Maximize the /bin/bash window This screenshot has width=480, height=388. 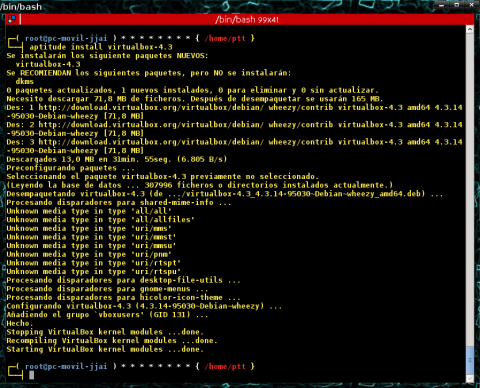(457, 5)
